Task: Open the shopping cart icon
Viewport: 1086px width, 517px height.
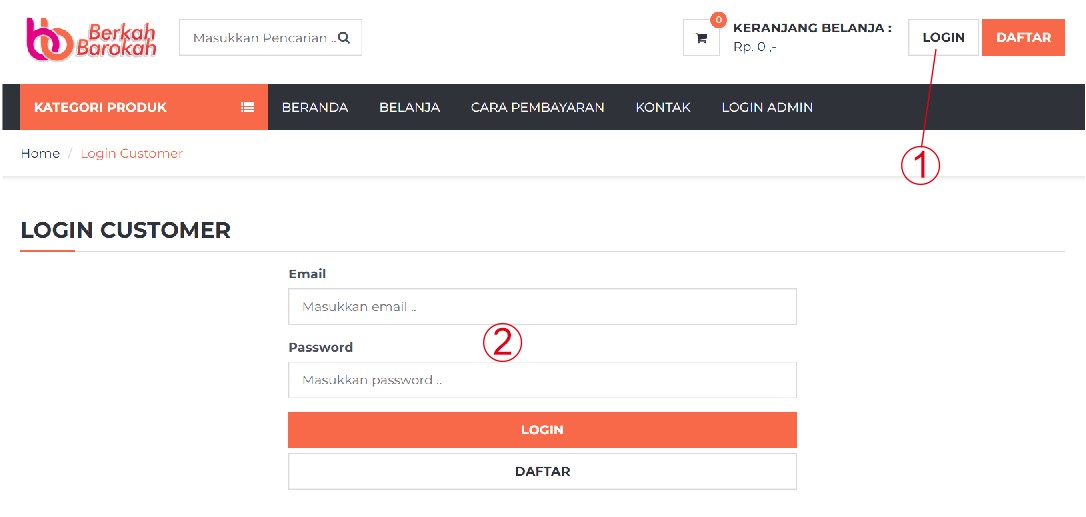Action: (x=701, y=38)
